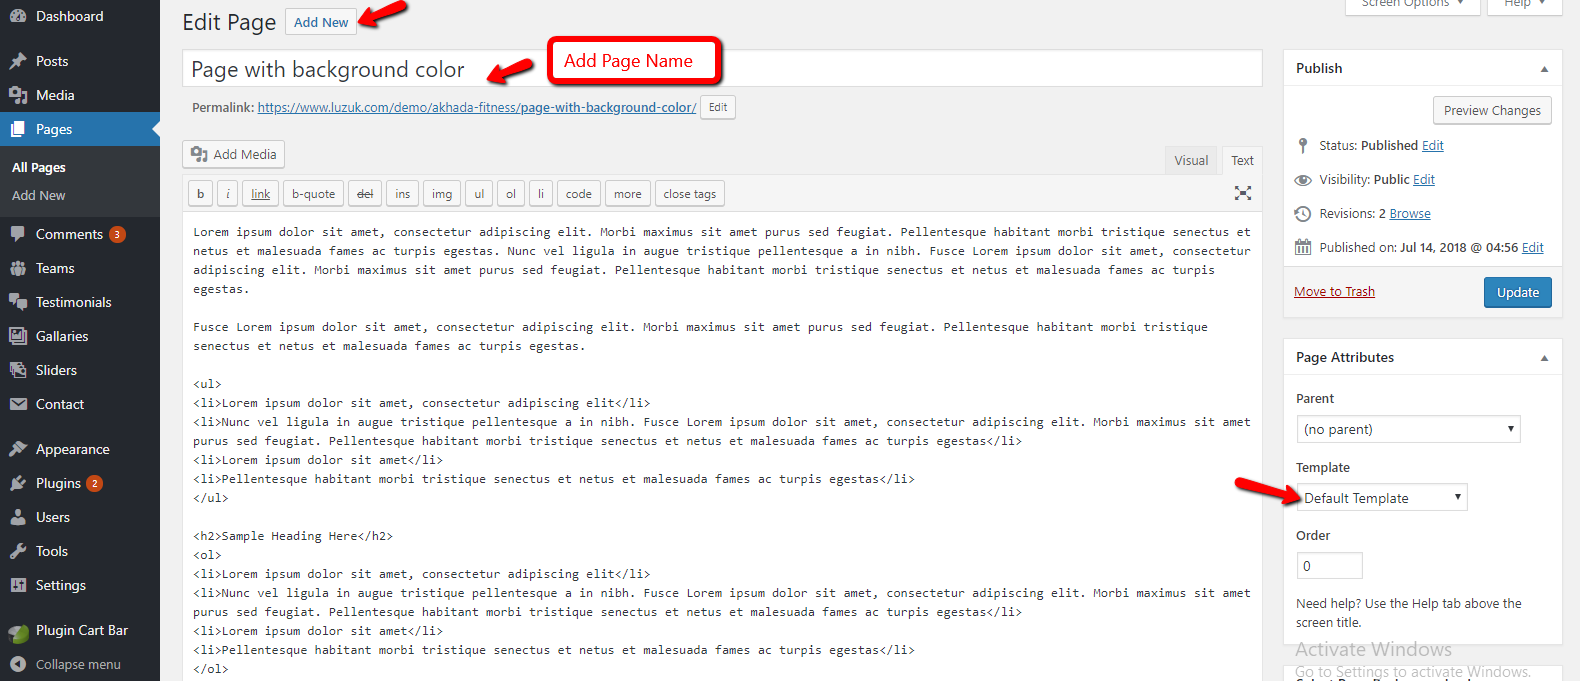
Task: Click the Media icon in sidebar
Action: tap(18, 95)
